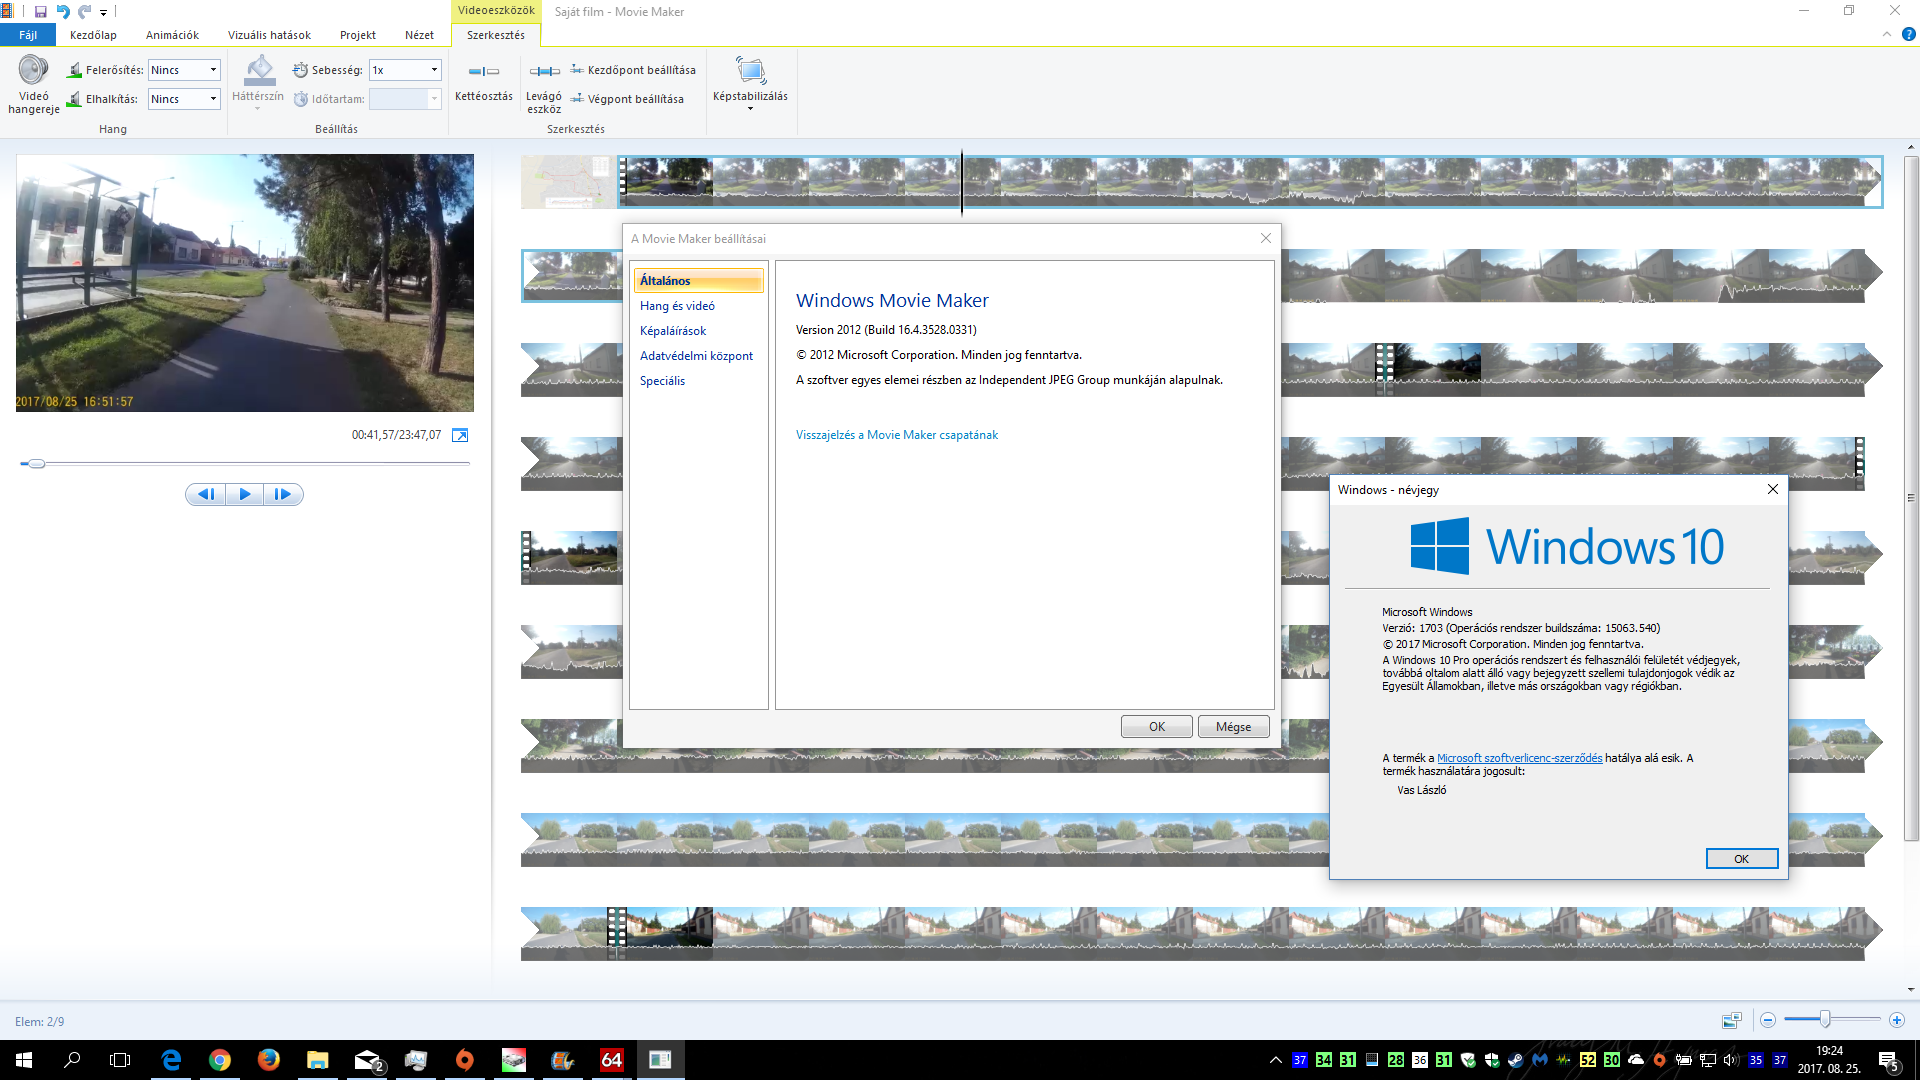Step to previous frame
1920x1080 pixels.
[206, 494]
